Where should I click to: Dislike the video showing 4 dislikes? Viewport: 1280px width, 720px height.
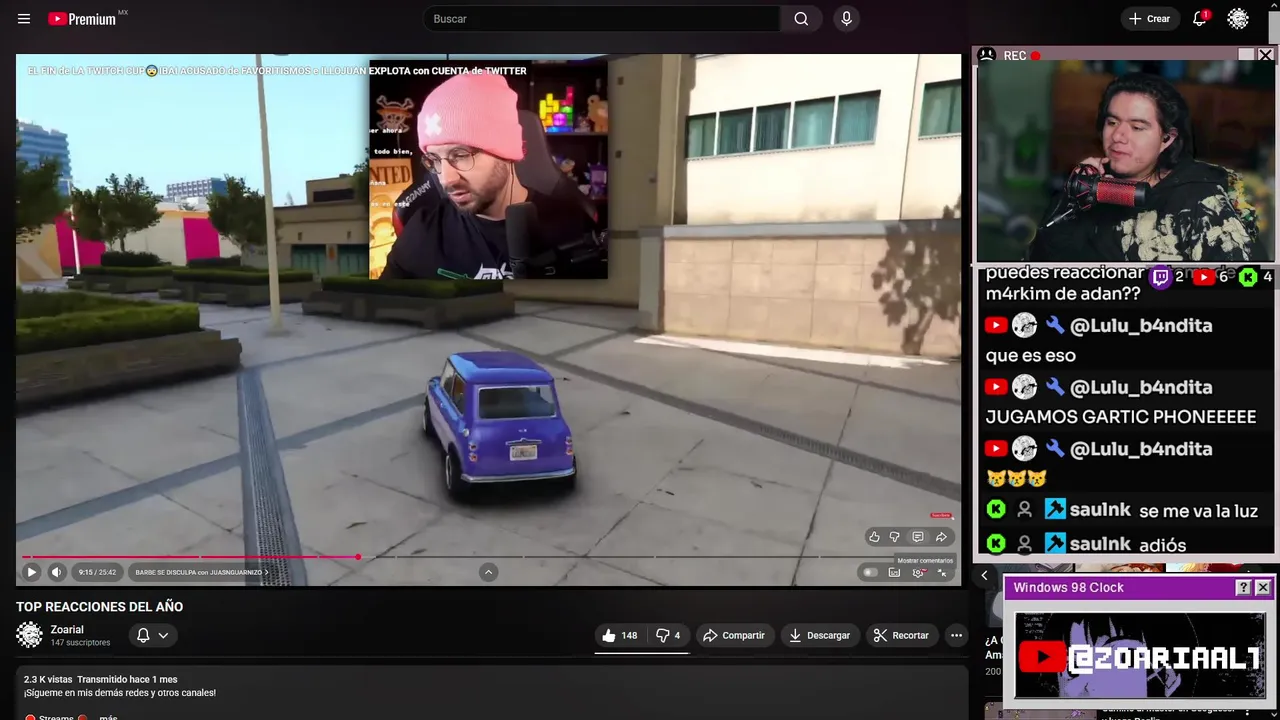point(667,635)
